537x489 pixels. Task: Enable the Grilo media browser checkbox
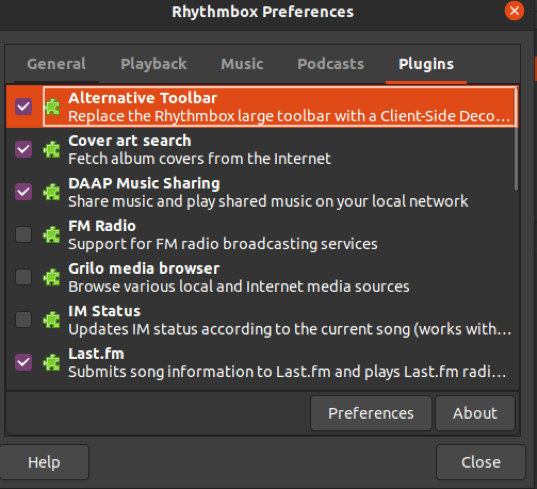24,277
